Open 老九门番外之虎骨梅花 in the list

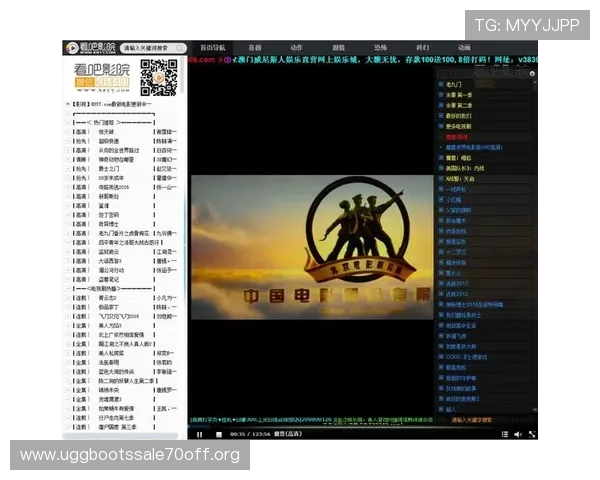(x=124, y=233)
